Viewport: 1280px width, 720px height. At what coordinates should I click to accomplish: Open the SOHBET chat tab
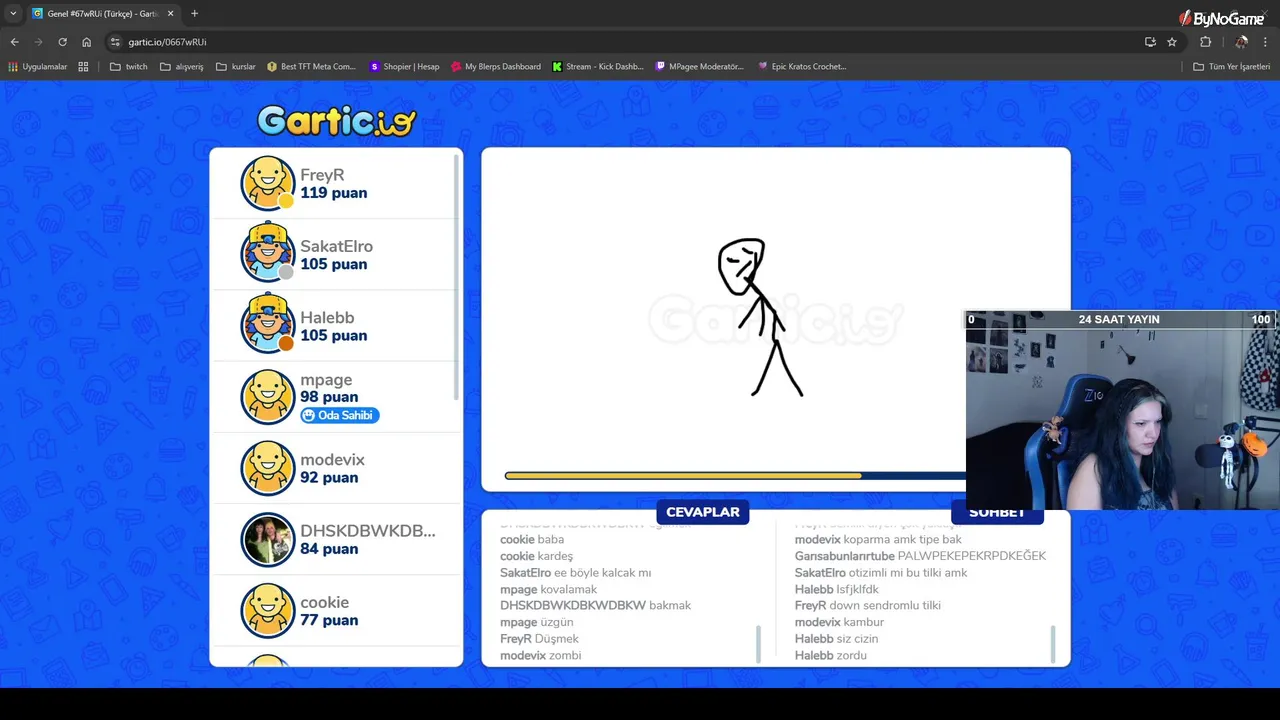coord(997,513)
